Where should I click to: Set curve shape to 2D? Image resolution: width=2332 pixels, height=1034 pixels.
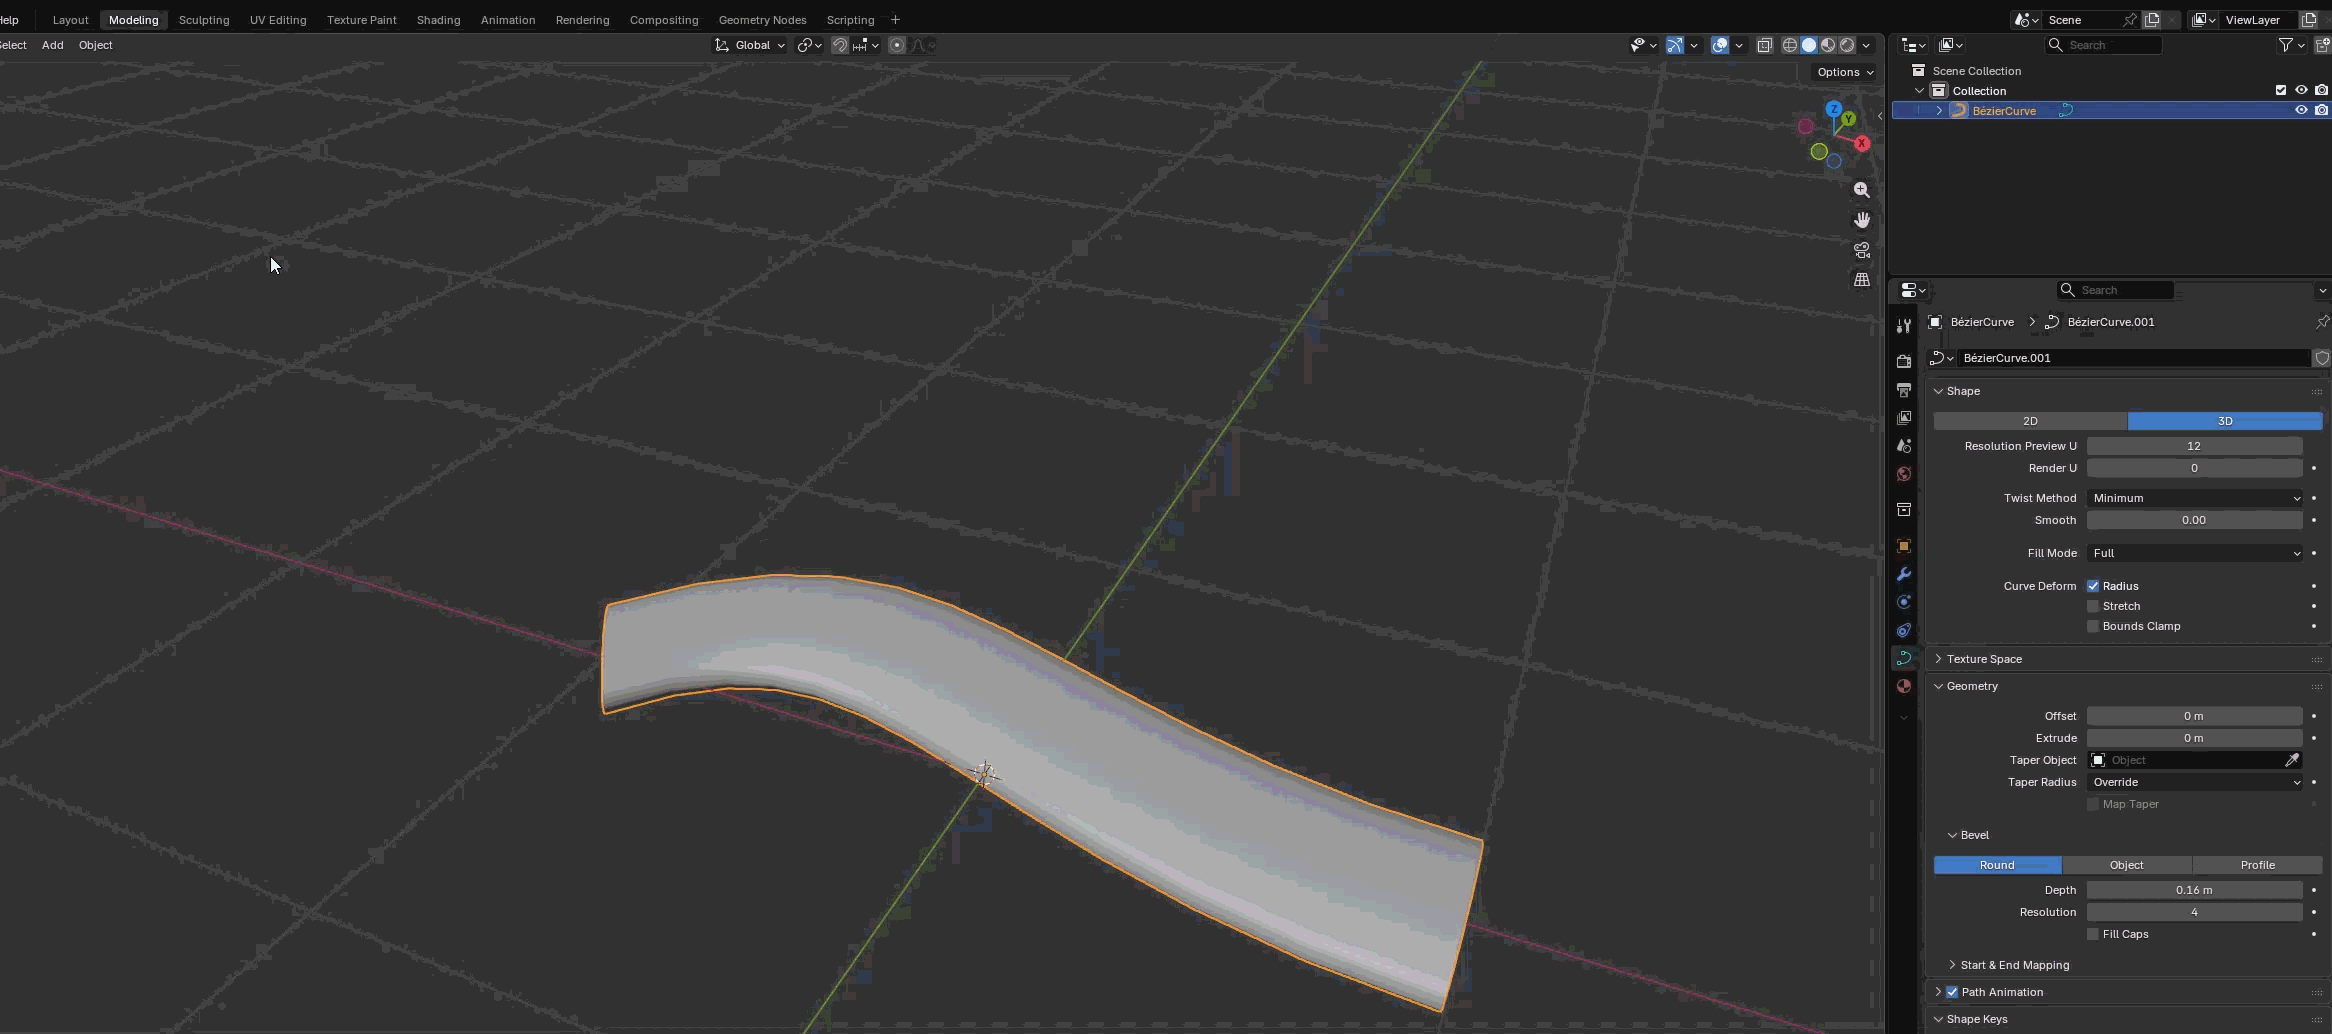pos(2030,421)
